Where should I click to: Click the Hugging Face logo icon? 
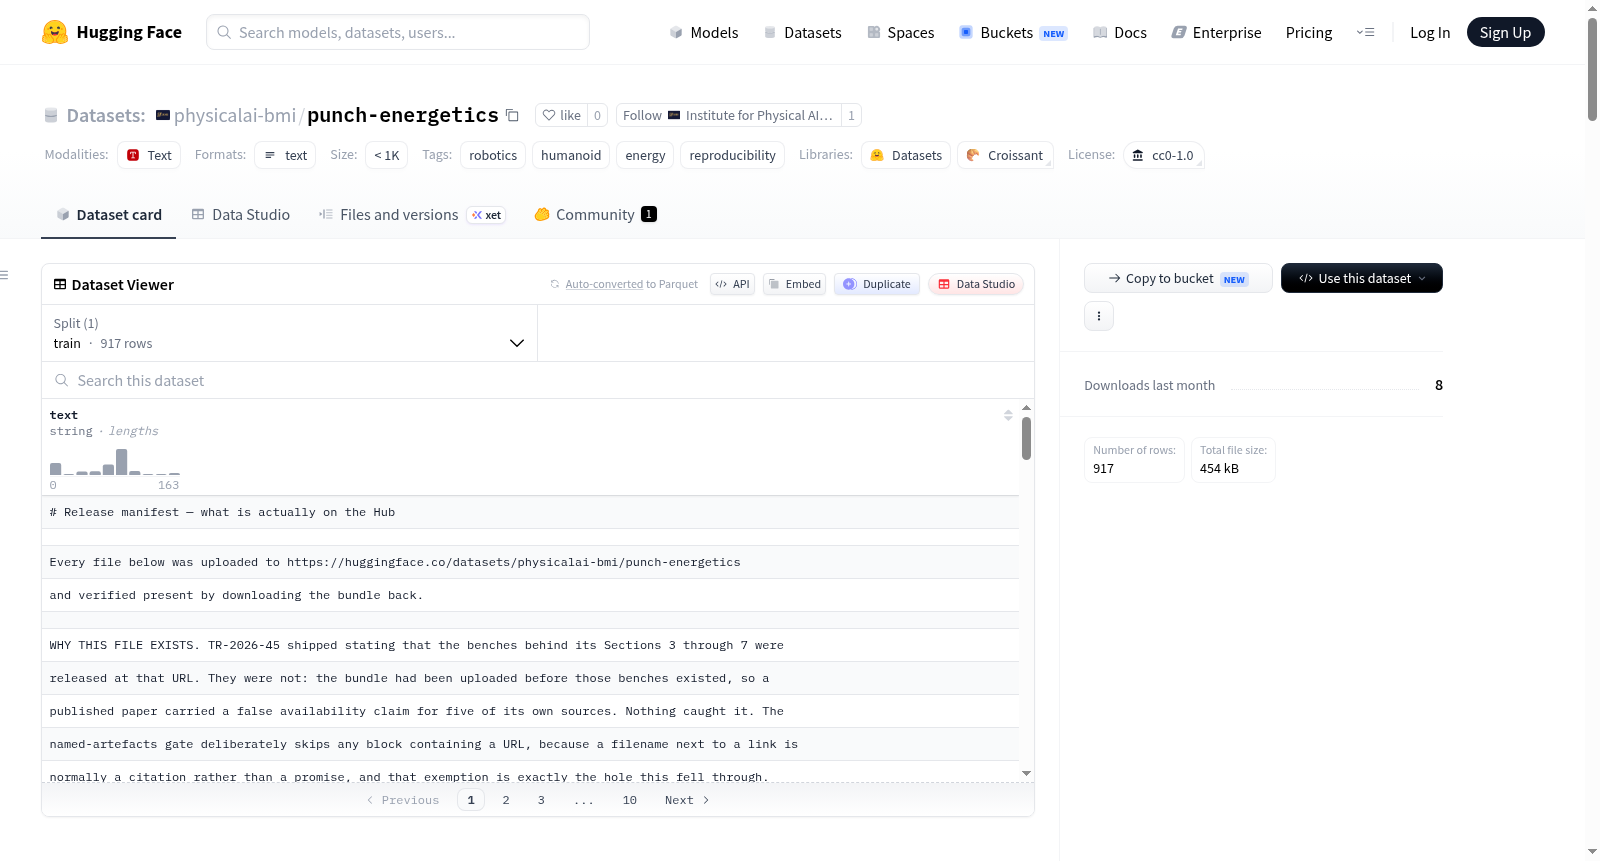click(55, 32)
